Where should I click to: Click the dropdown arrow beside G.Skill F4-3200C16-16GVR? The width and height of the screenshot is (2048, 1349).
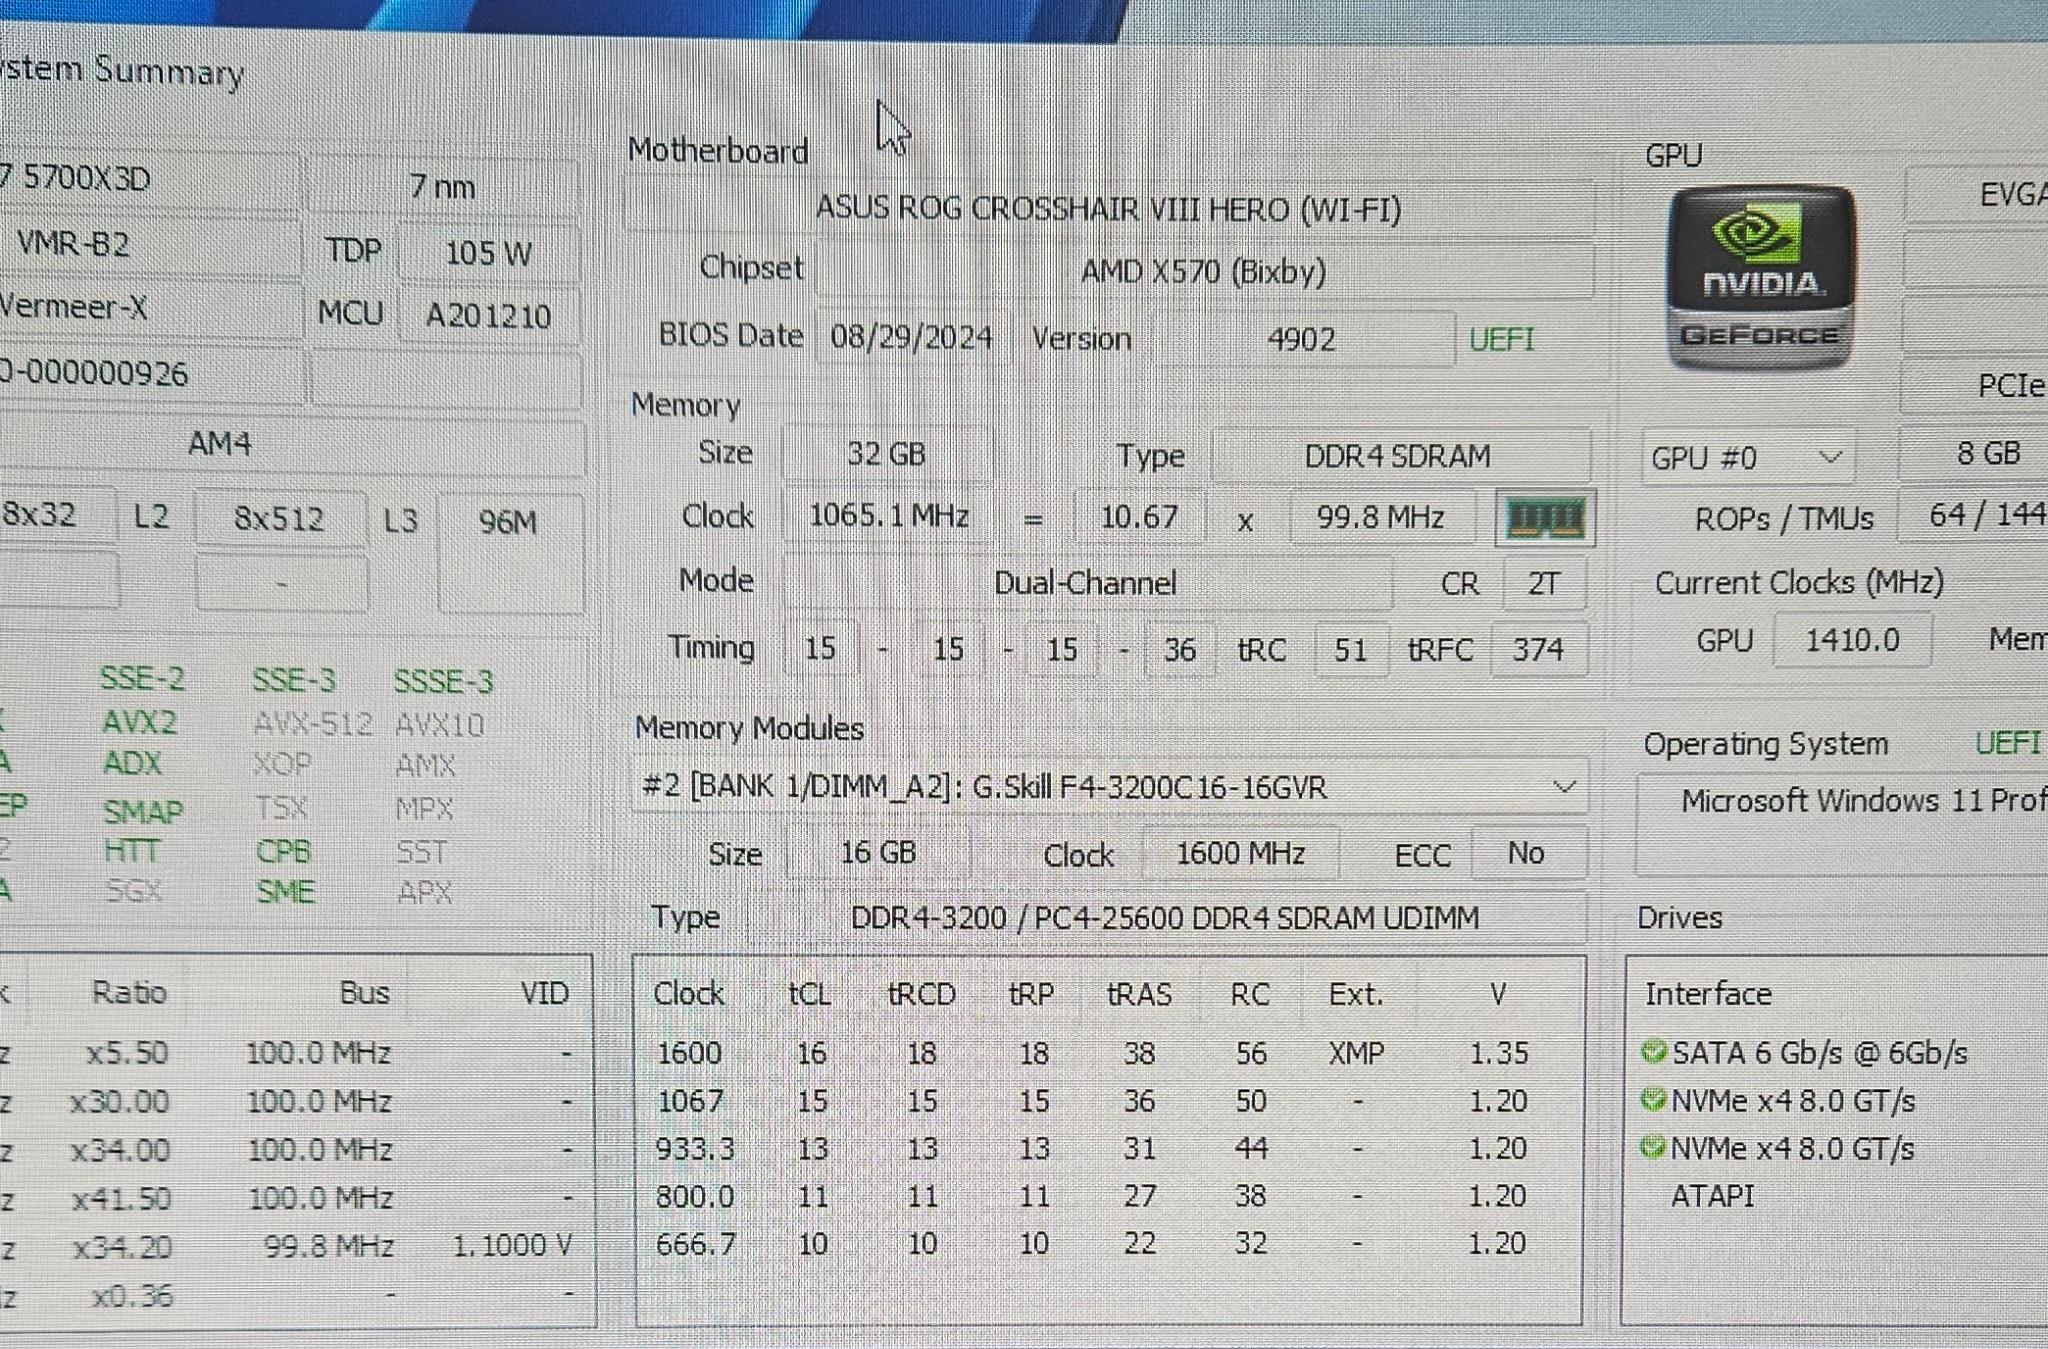point(1564,787)
